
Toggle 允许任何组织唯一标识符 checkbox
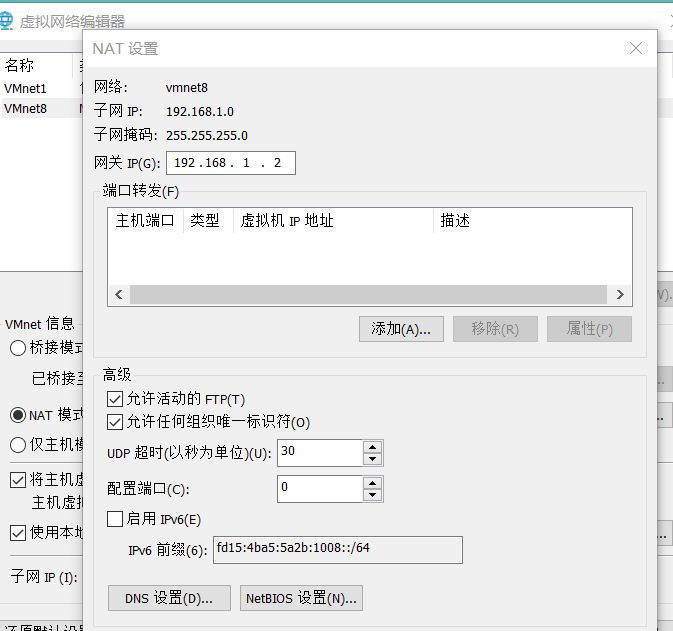pos(115,422)
